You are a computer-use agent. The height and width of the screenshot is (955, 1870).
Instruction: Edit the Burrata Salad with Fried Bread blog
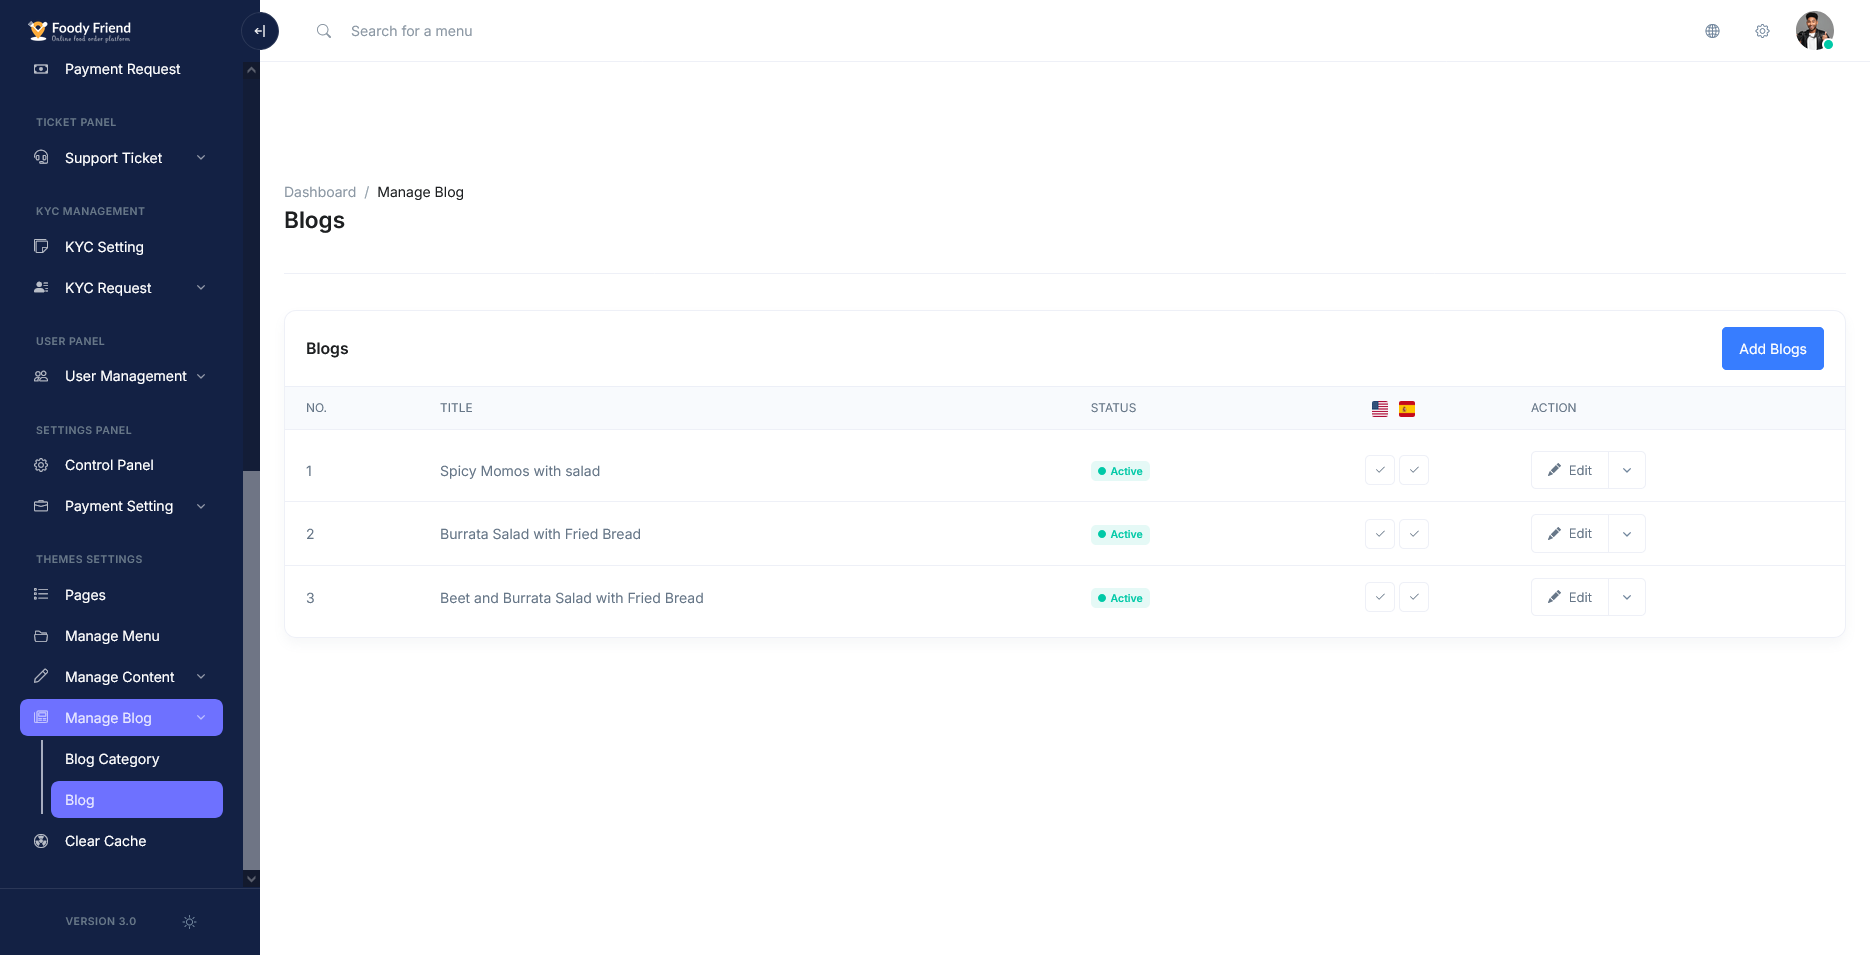pyautogui.click(x=1570, y=534)
